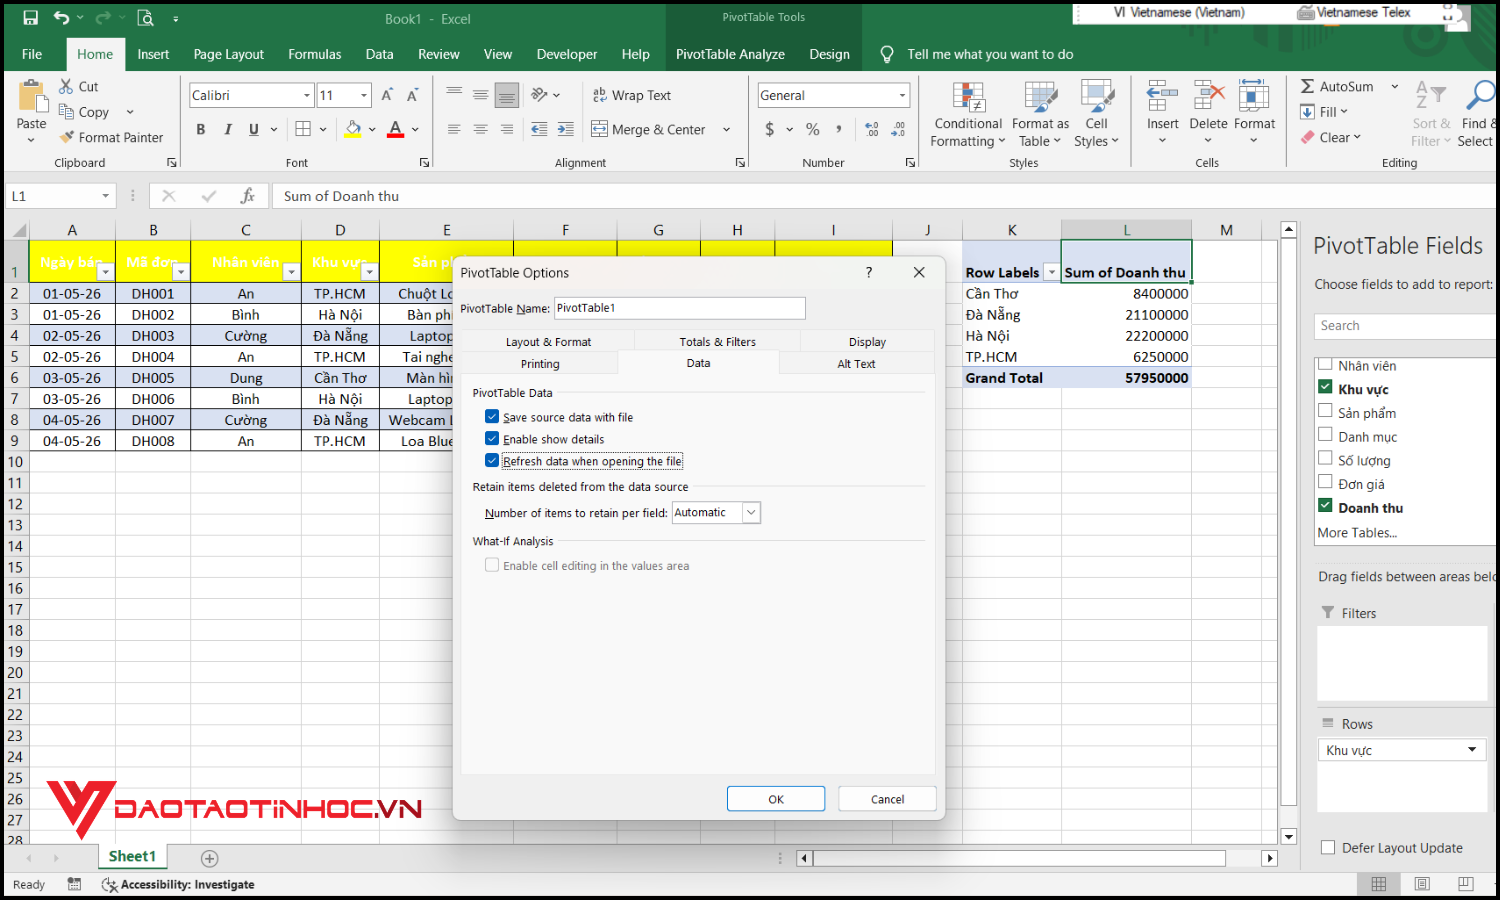
Task: Click the Font Color red A swatch
Action: [x=395, y=129]
